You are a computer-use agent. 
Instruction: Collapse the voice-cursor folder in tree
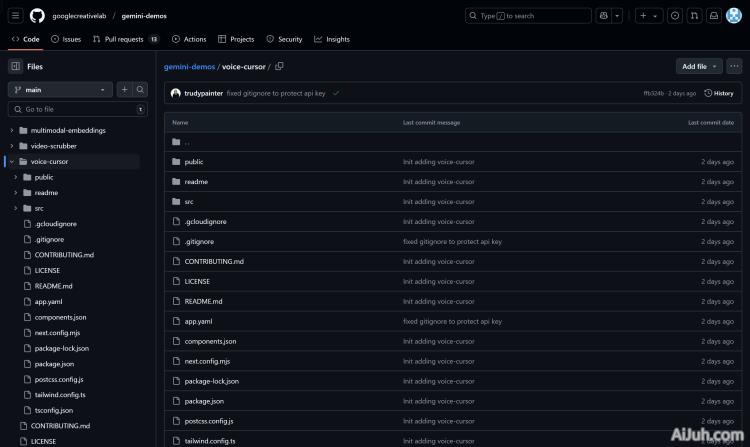[12, 161]
